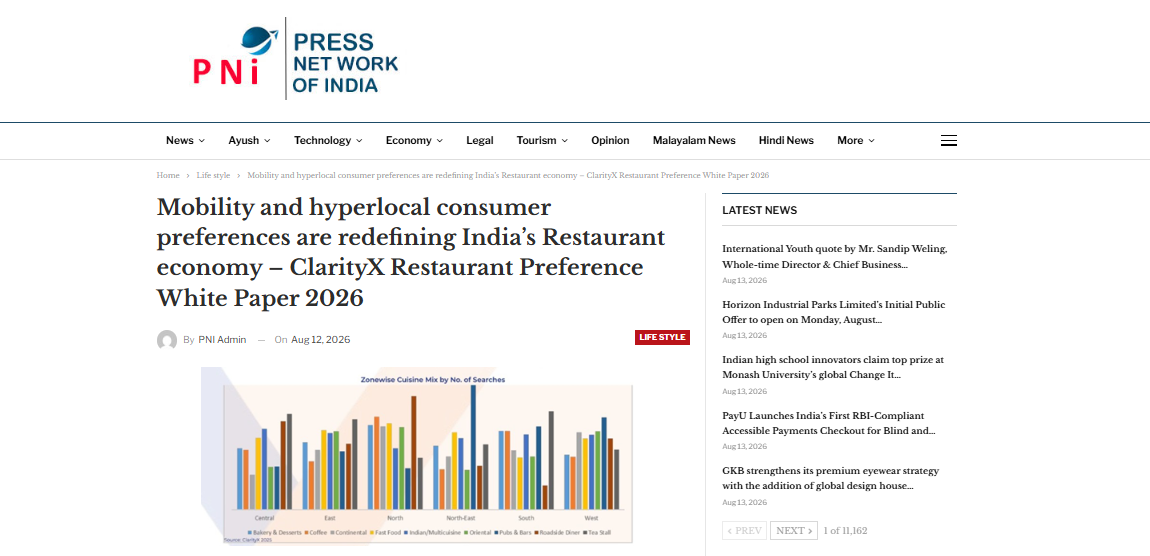1150x556 pixels.
Task: Click the PNI Admin author avatar
Action: [166, 340]
